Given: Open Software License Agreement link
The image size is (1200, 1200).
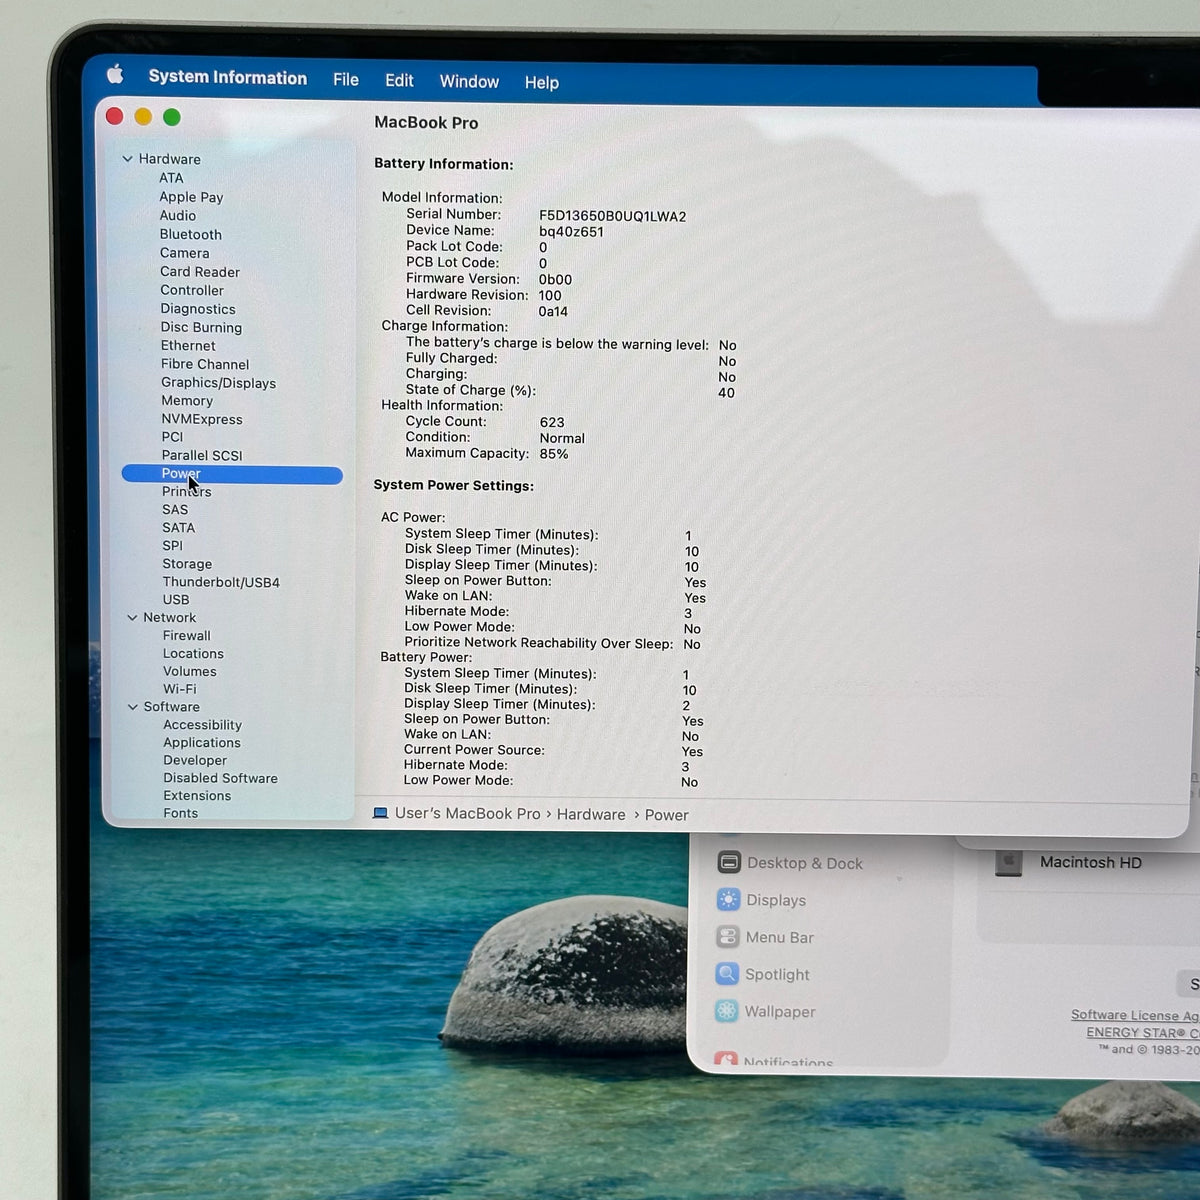Looking at the screenshot, I should [1135, 1015].
